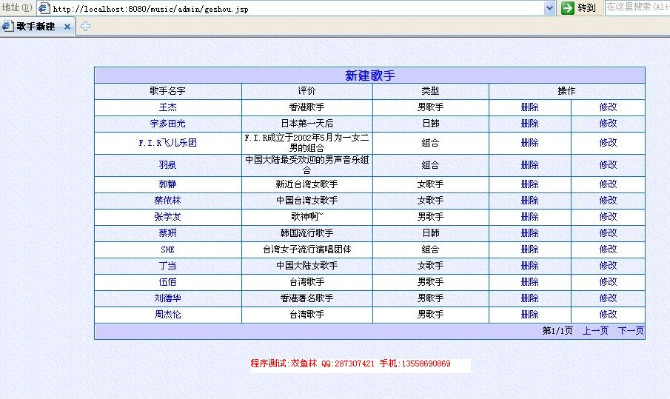
Task: Click singer name 蔡依林
Action: click(168, 200)
